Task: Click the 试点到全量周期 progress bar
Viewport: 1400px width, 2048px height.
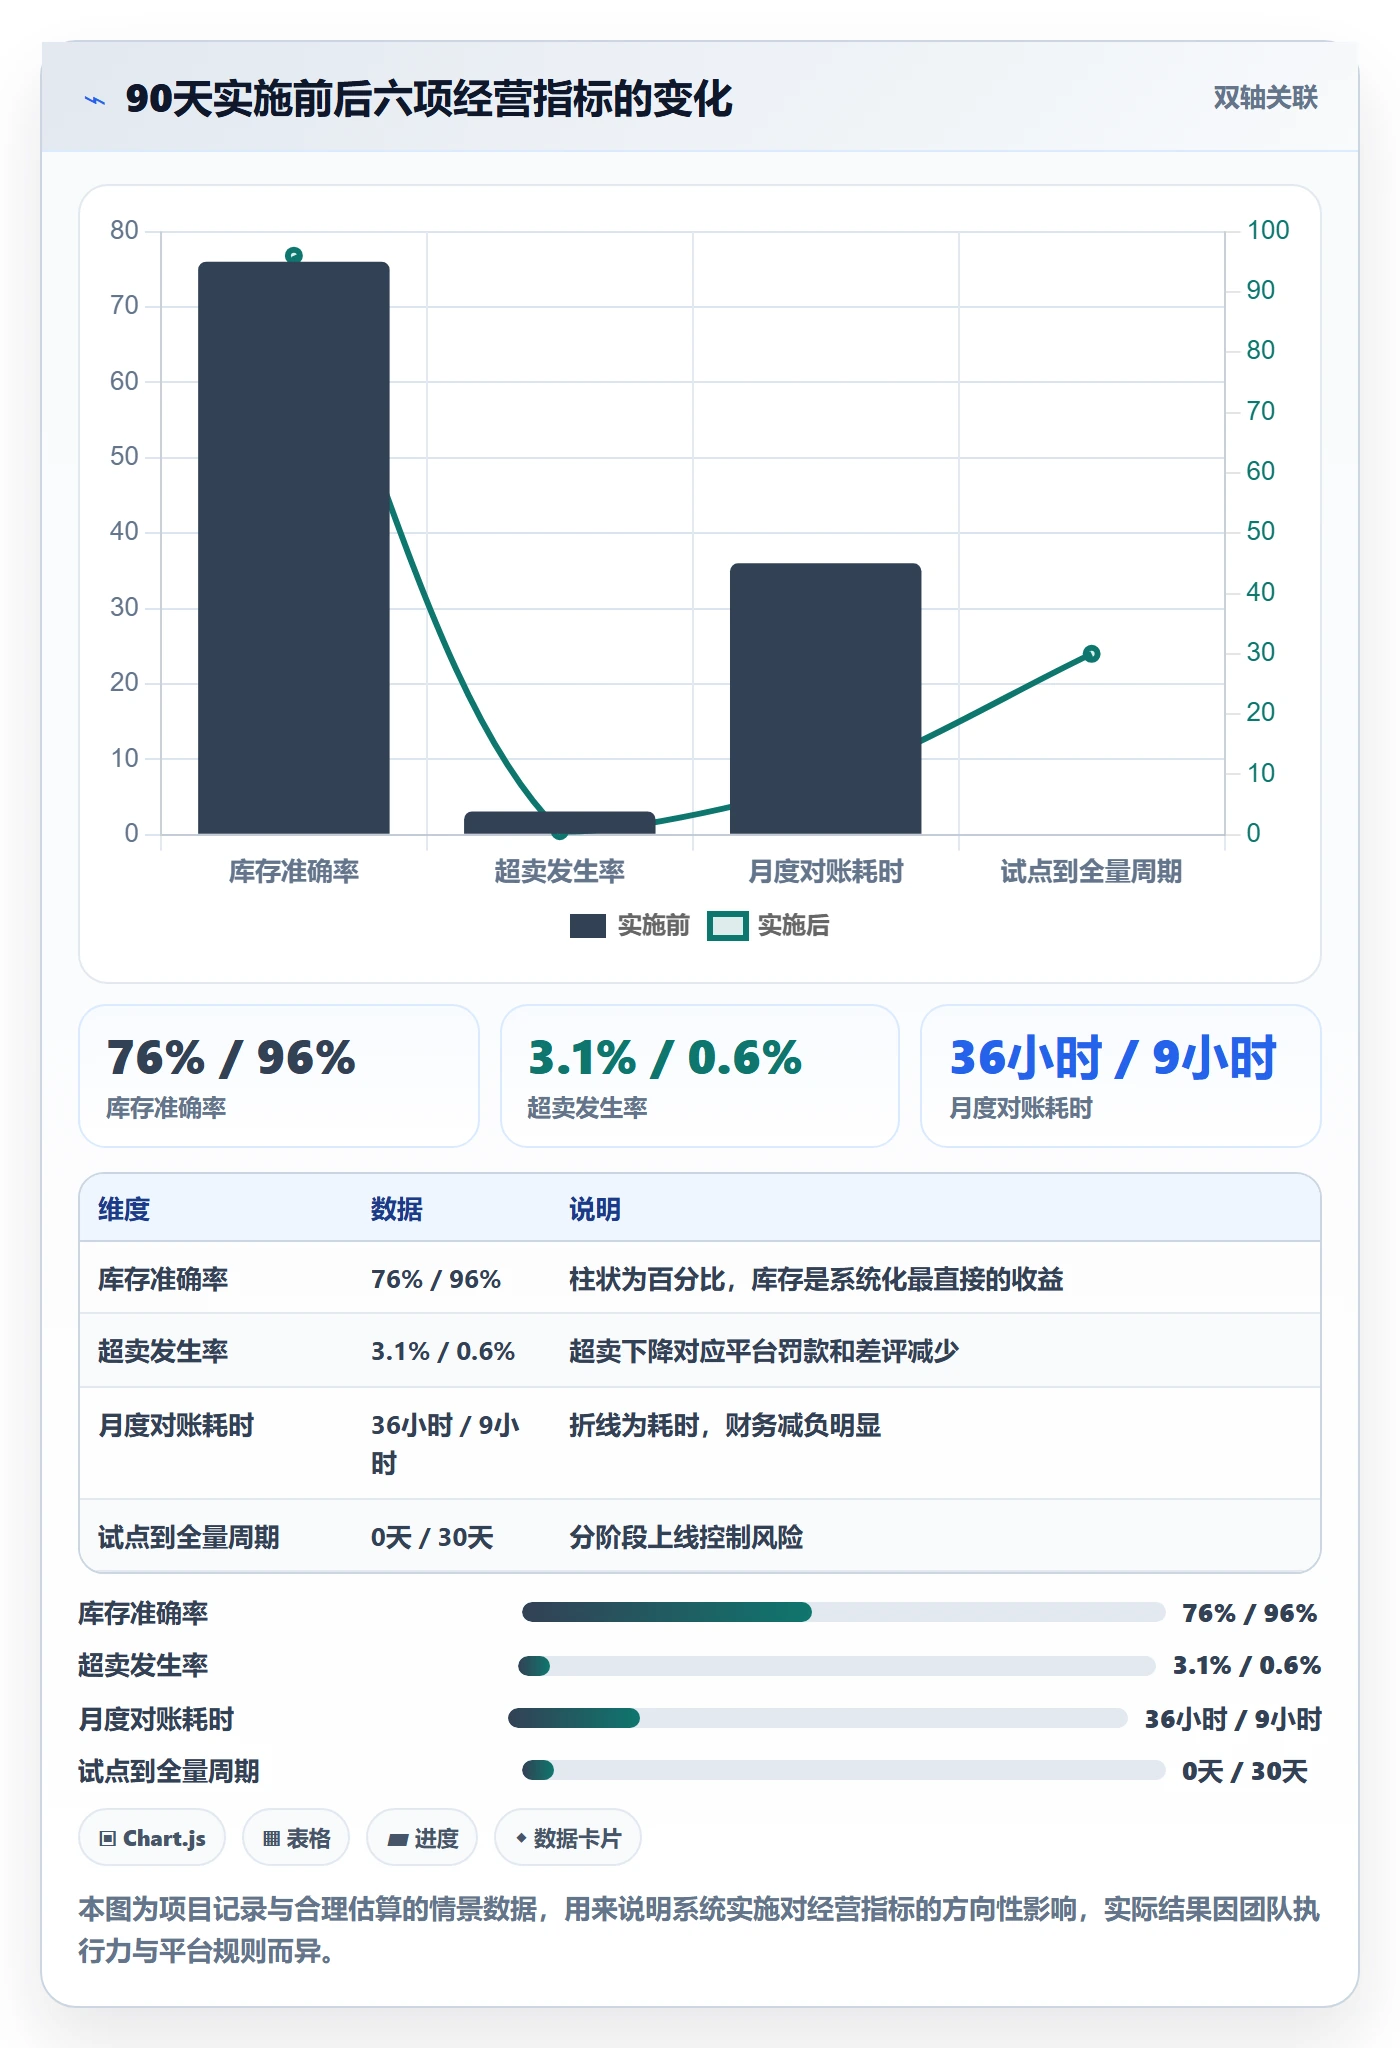Action: pos(843,1770)
